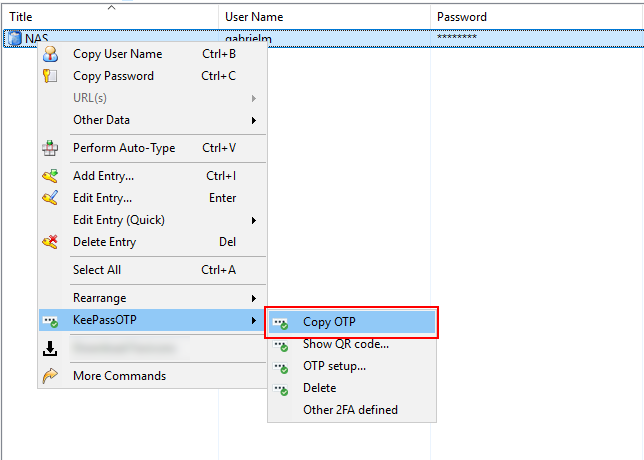Viewport: 644px width, 460px height.
Task: Choose Copy OTP from the submenu
Action: click(329, 322)
